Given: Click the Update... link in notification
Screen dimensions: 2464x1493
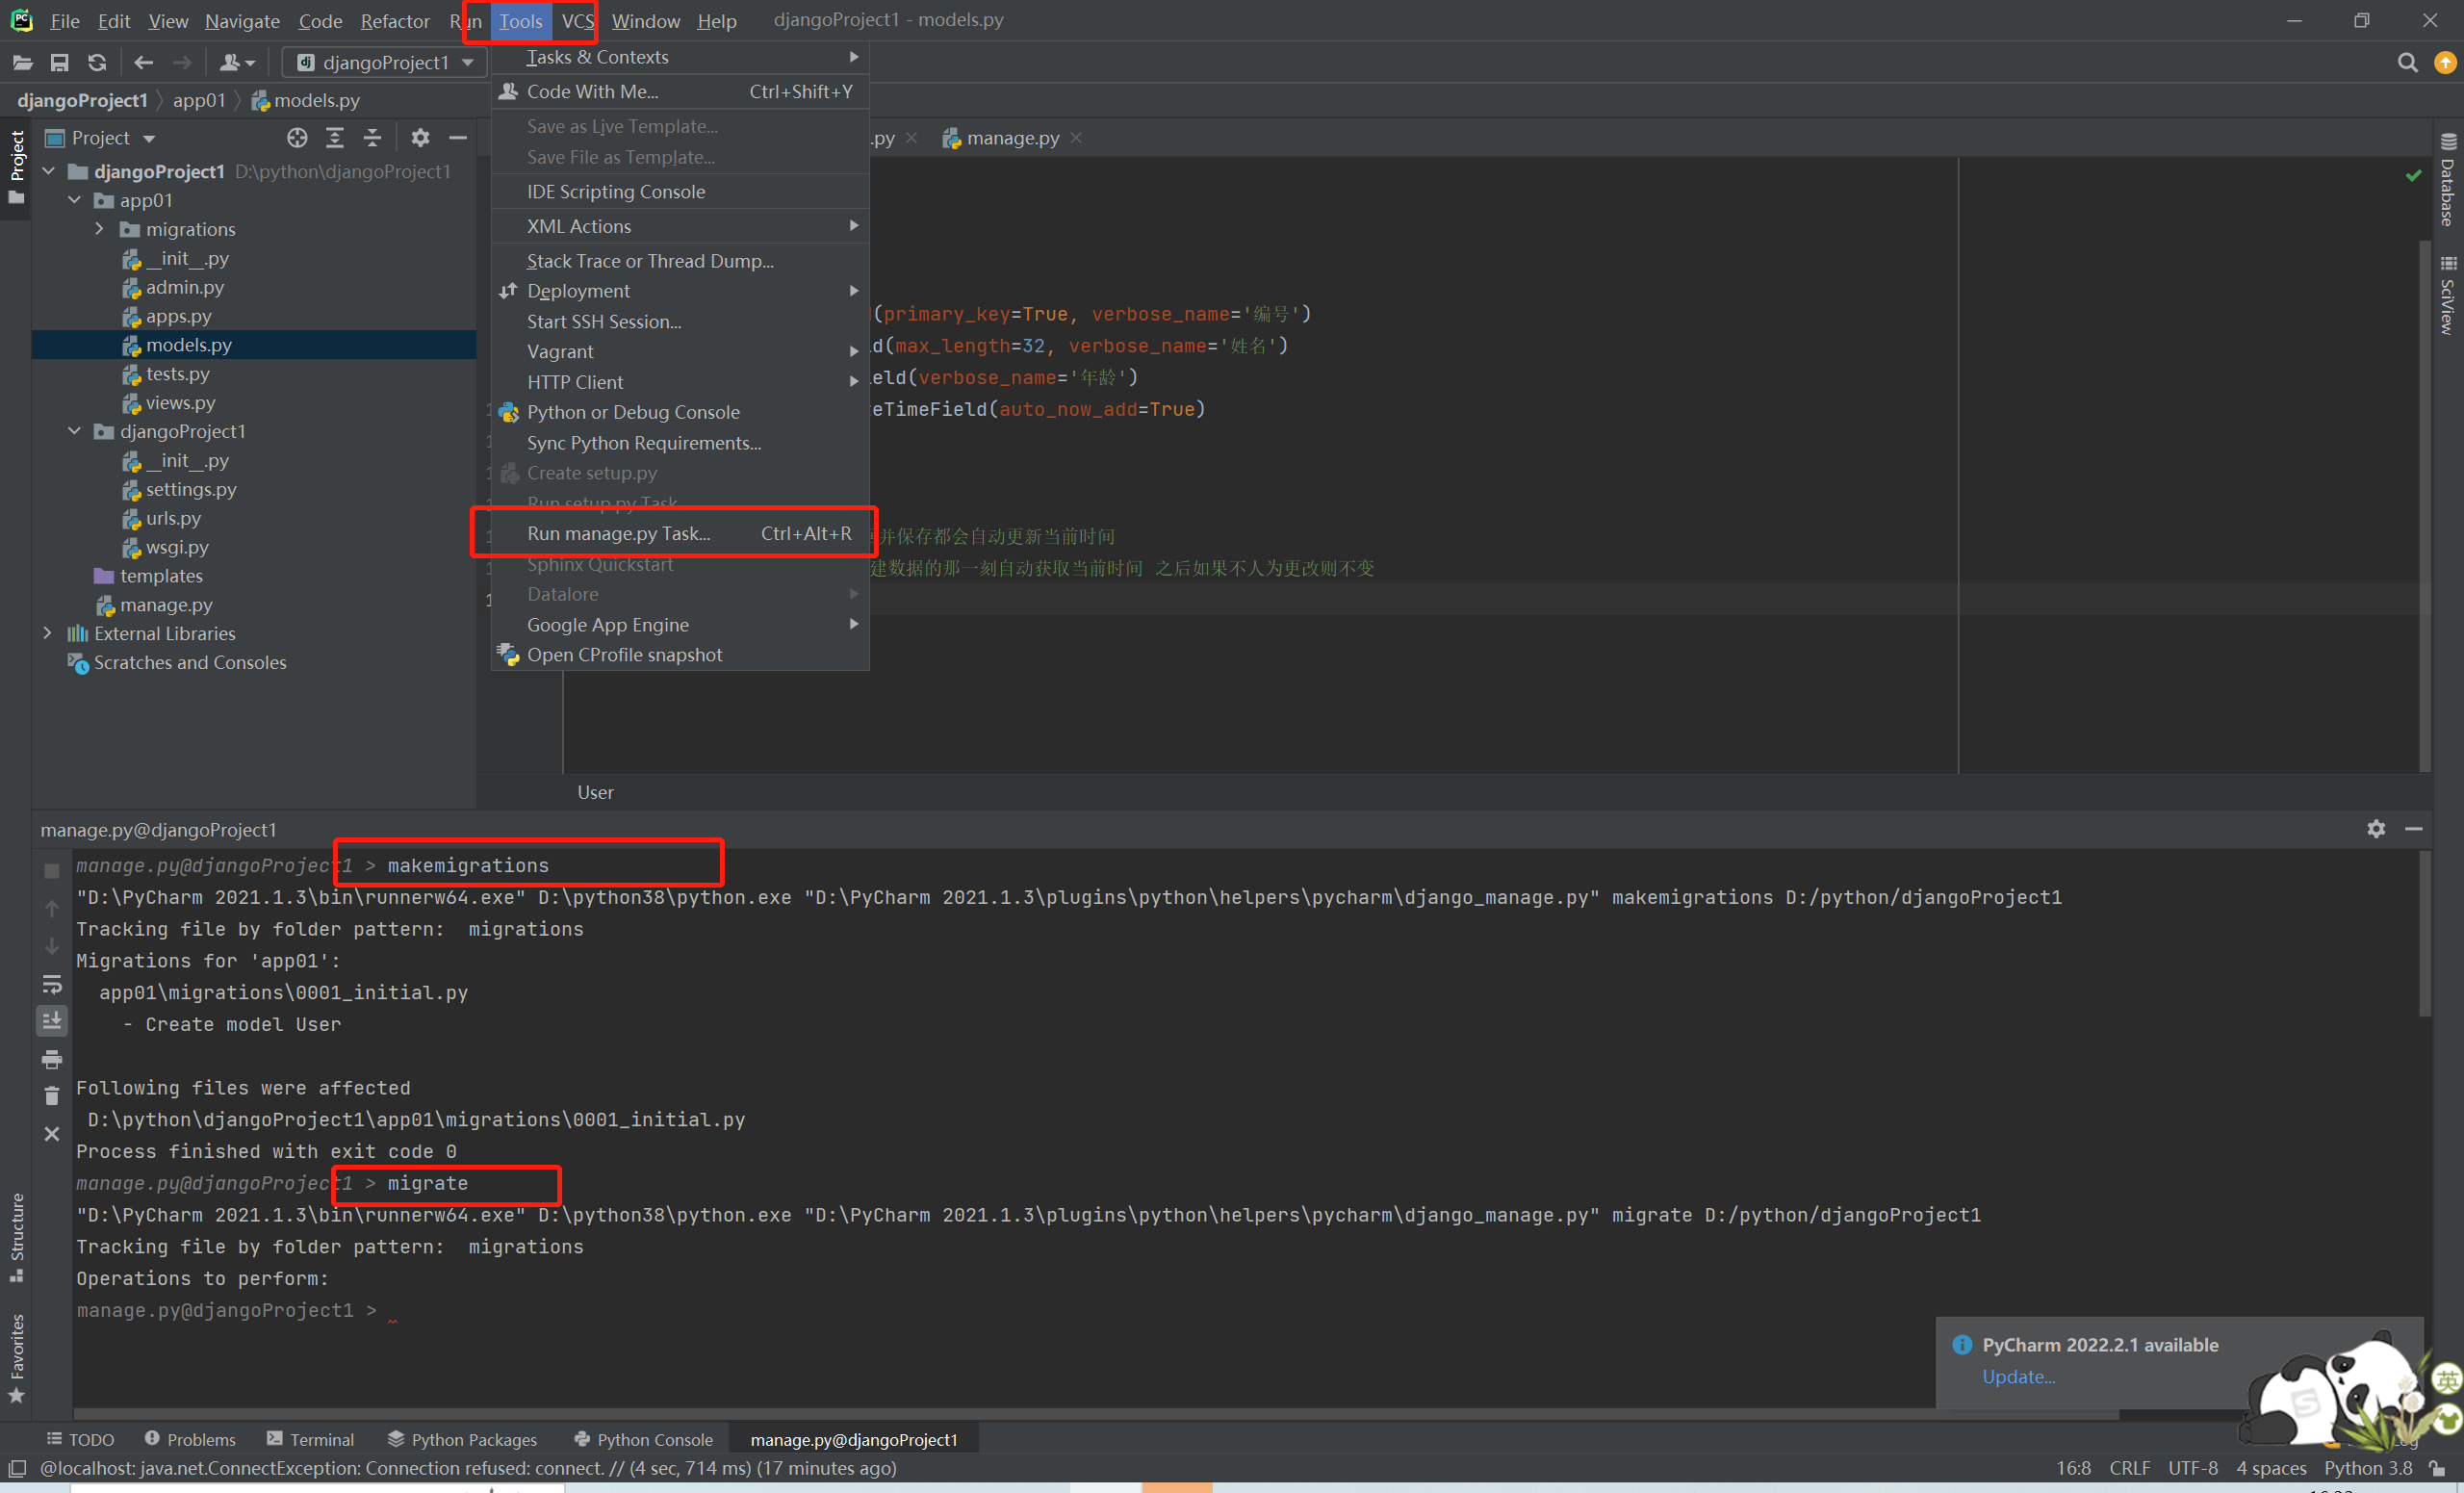Looking at the screenshot, I should click(2018, 1376).
